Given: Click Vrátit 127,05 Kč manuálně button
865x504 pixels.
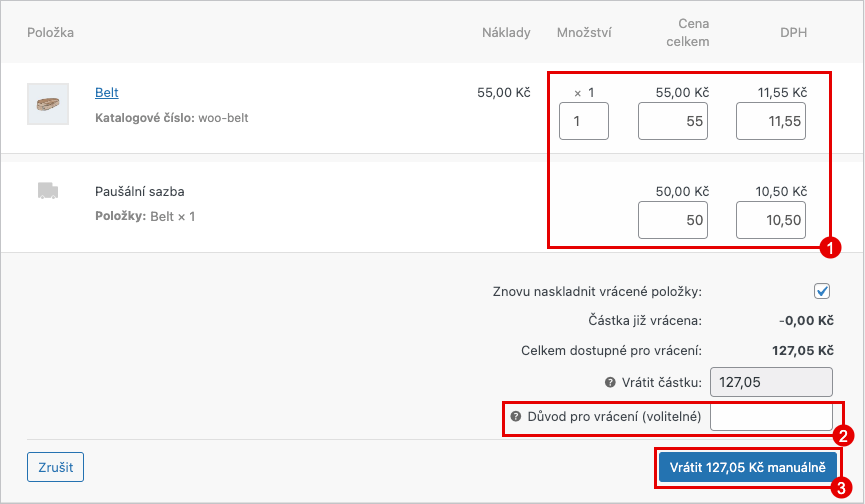Looking at the screenshot, I should 746,467.
